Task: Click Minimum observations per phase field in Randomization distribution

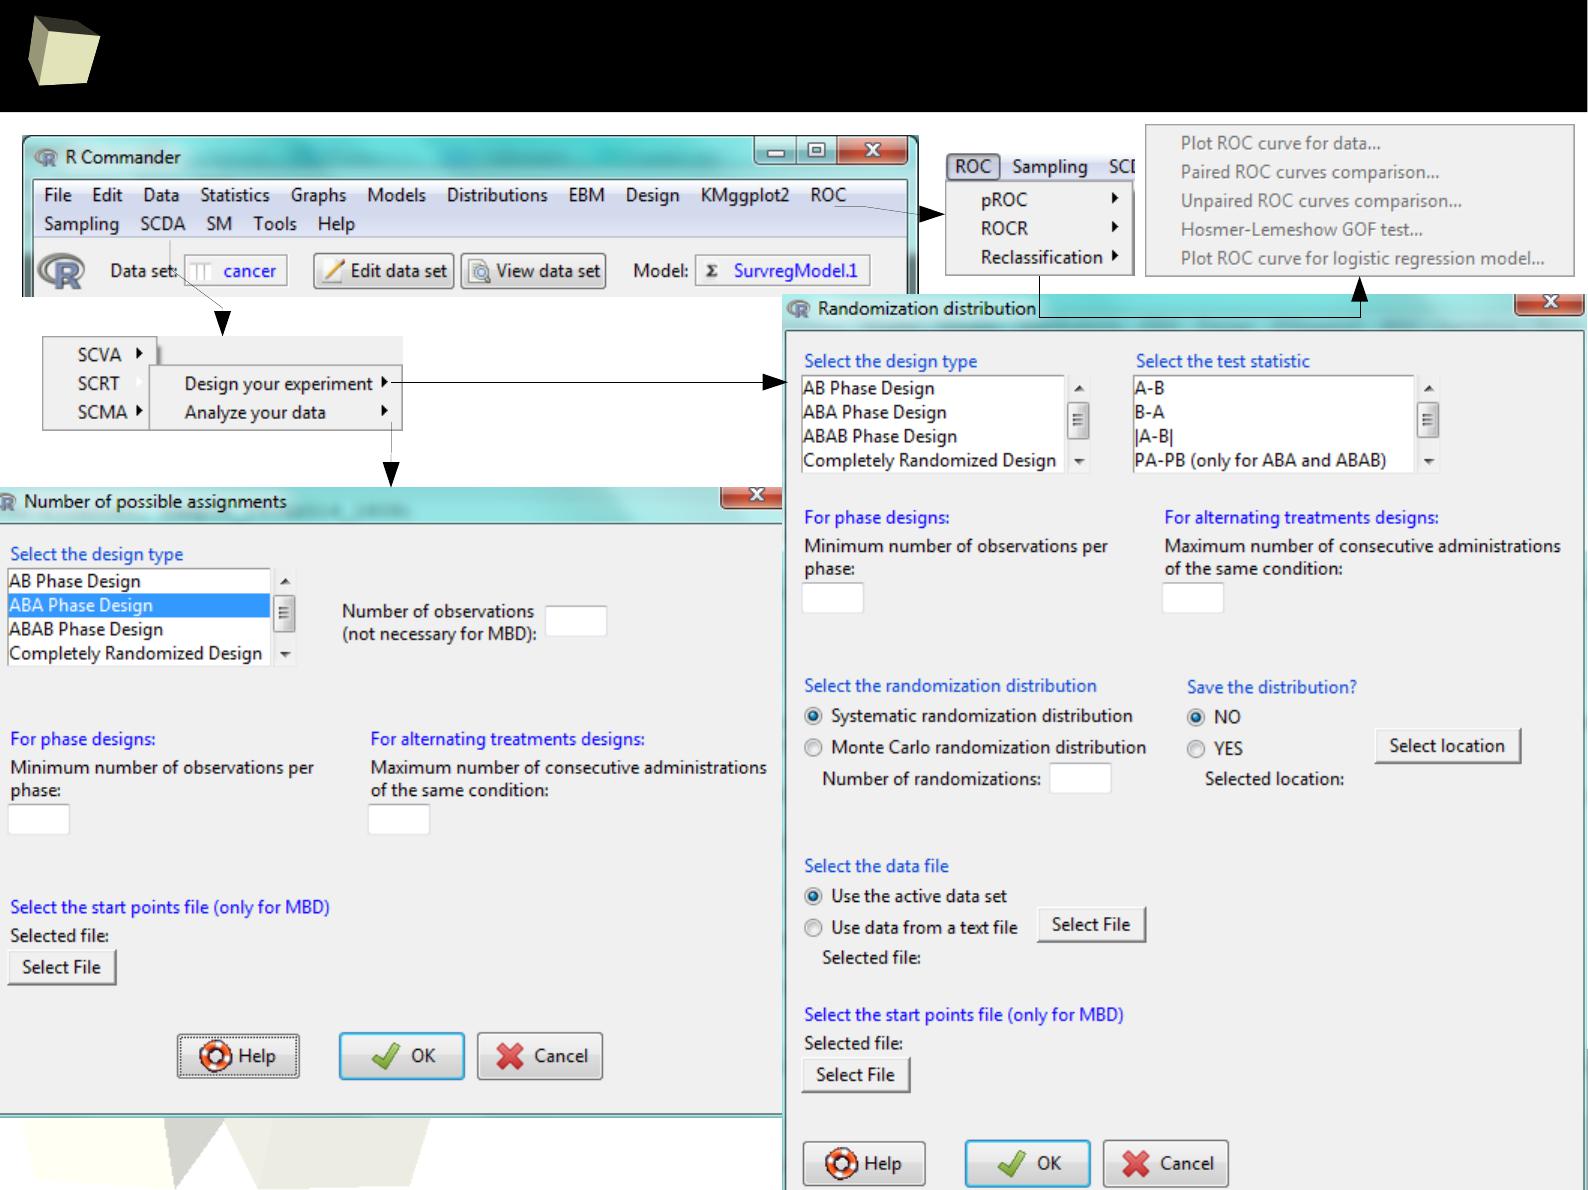Action: [x=833, y=598]
